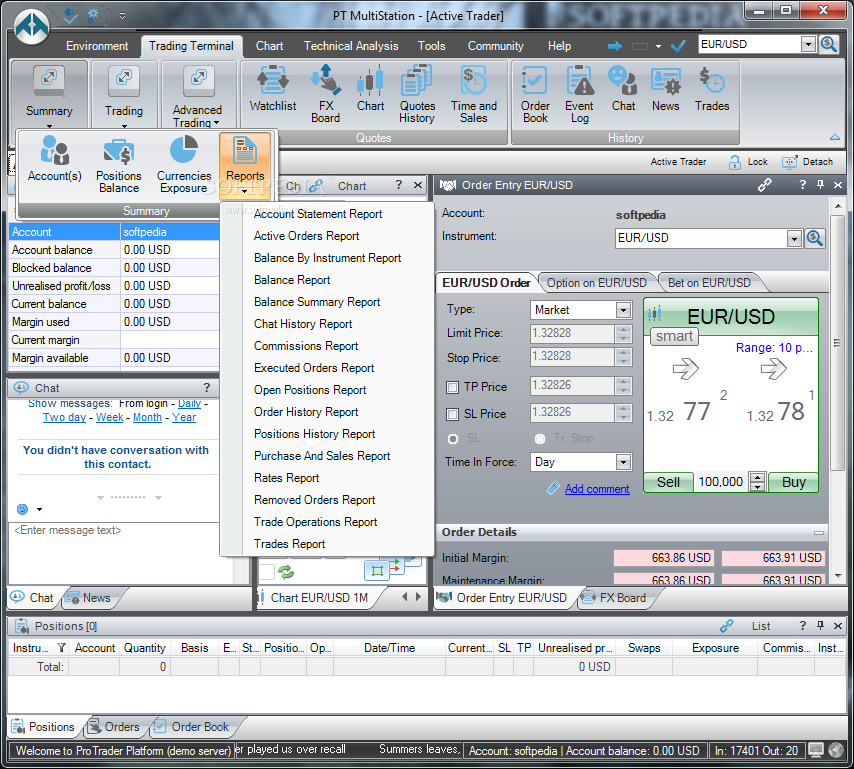
Task: Click the Add comment link
Action: pos(597,489)
